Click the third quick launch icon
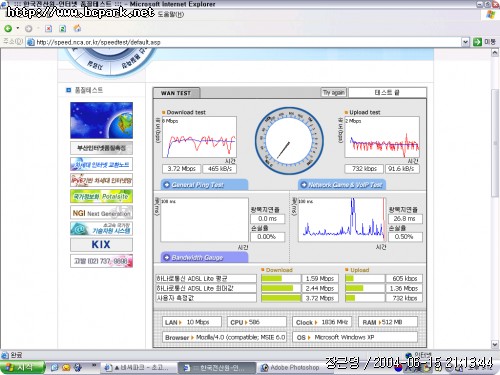This screenshot has width=500, height=375. coord(78,367)
